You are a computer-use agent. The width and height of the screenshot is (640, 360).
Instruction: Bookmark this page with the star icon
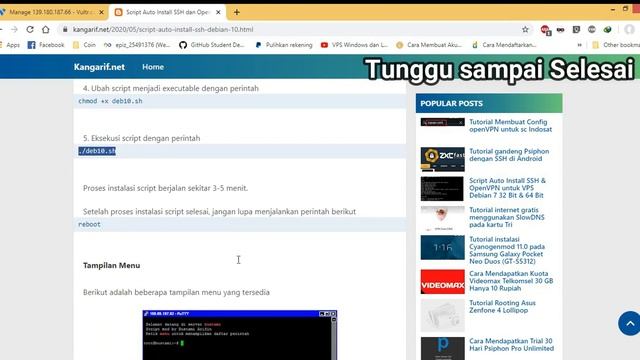(x=525, y=29)
